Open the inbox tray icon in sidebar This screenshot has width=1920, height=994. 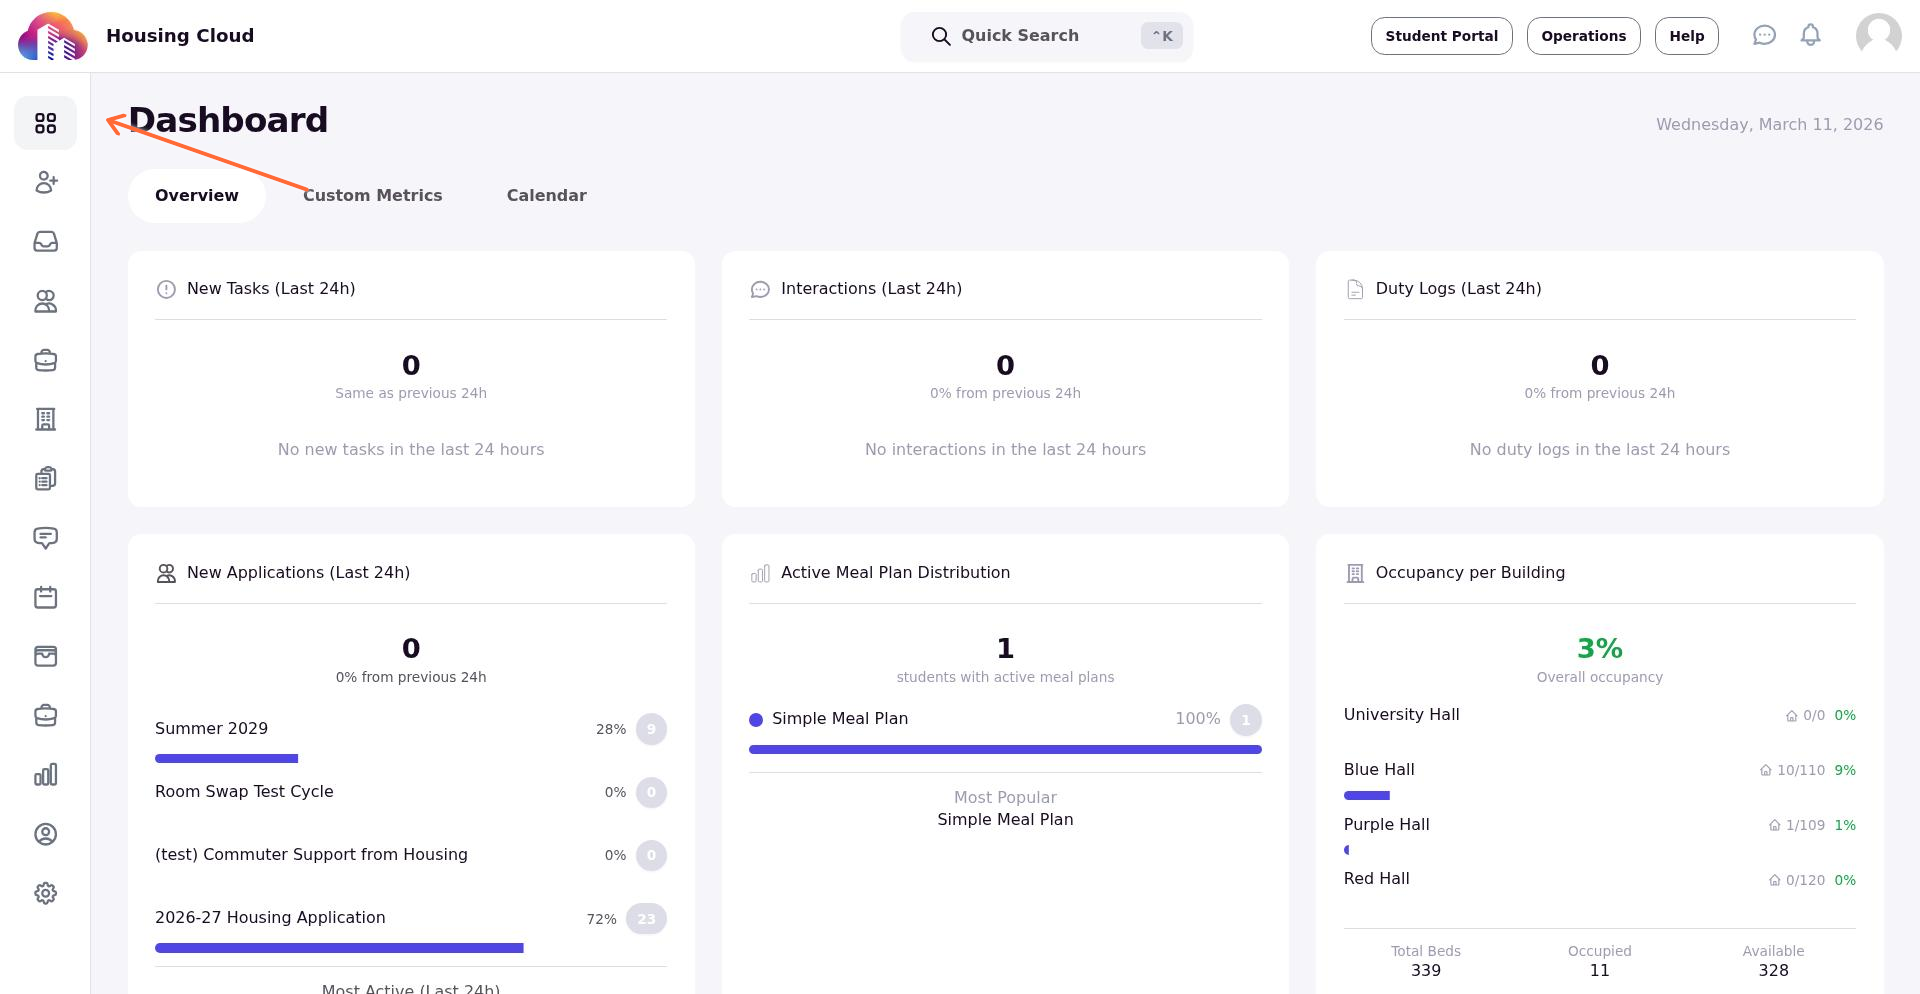[45, 241]
